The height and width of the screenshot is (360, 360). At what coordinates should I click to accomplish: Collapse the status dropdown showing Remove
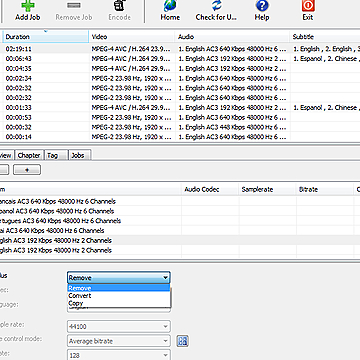pos(119,278)
